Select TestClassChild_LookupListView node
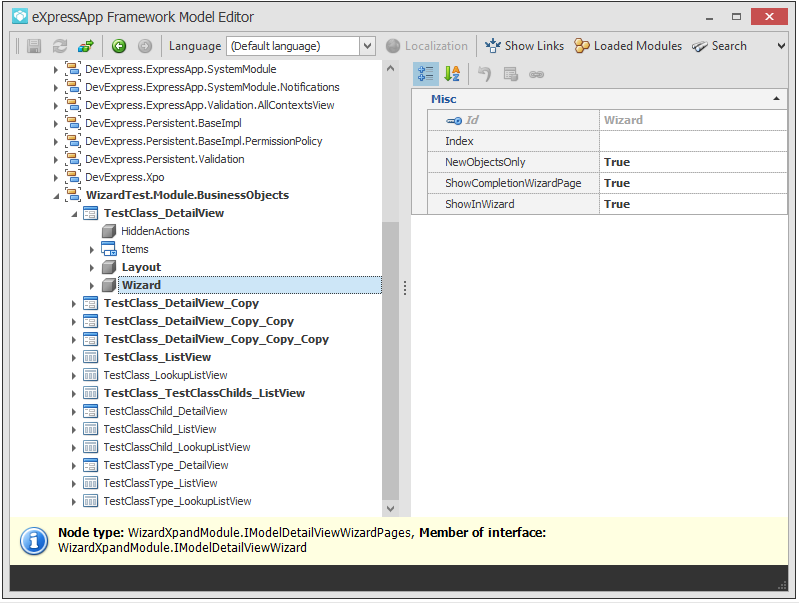 (x=177, y=447)
